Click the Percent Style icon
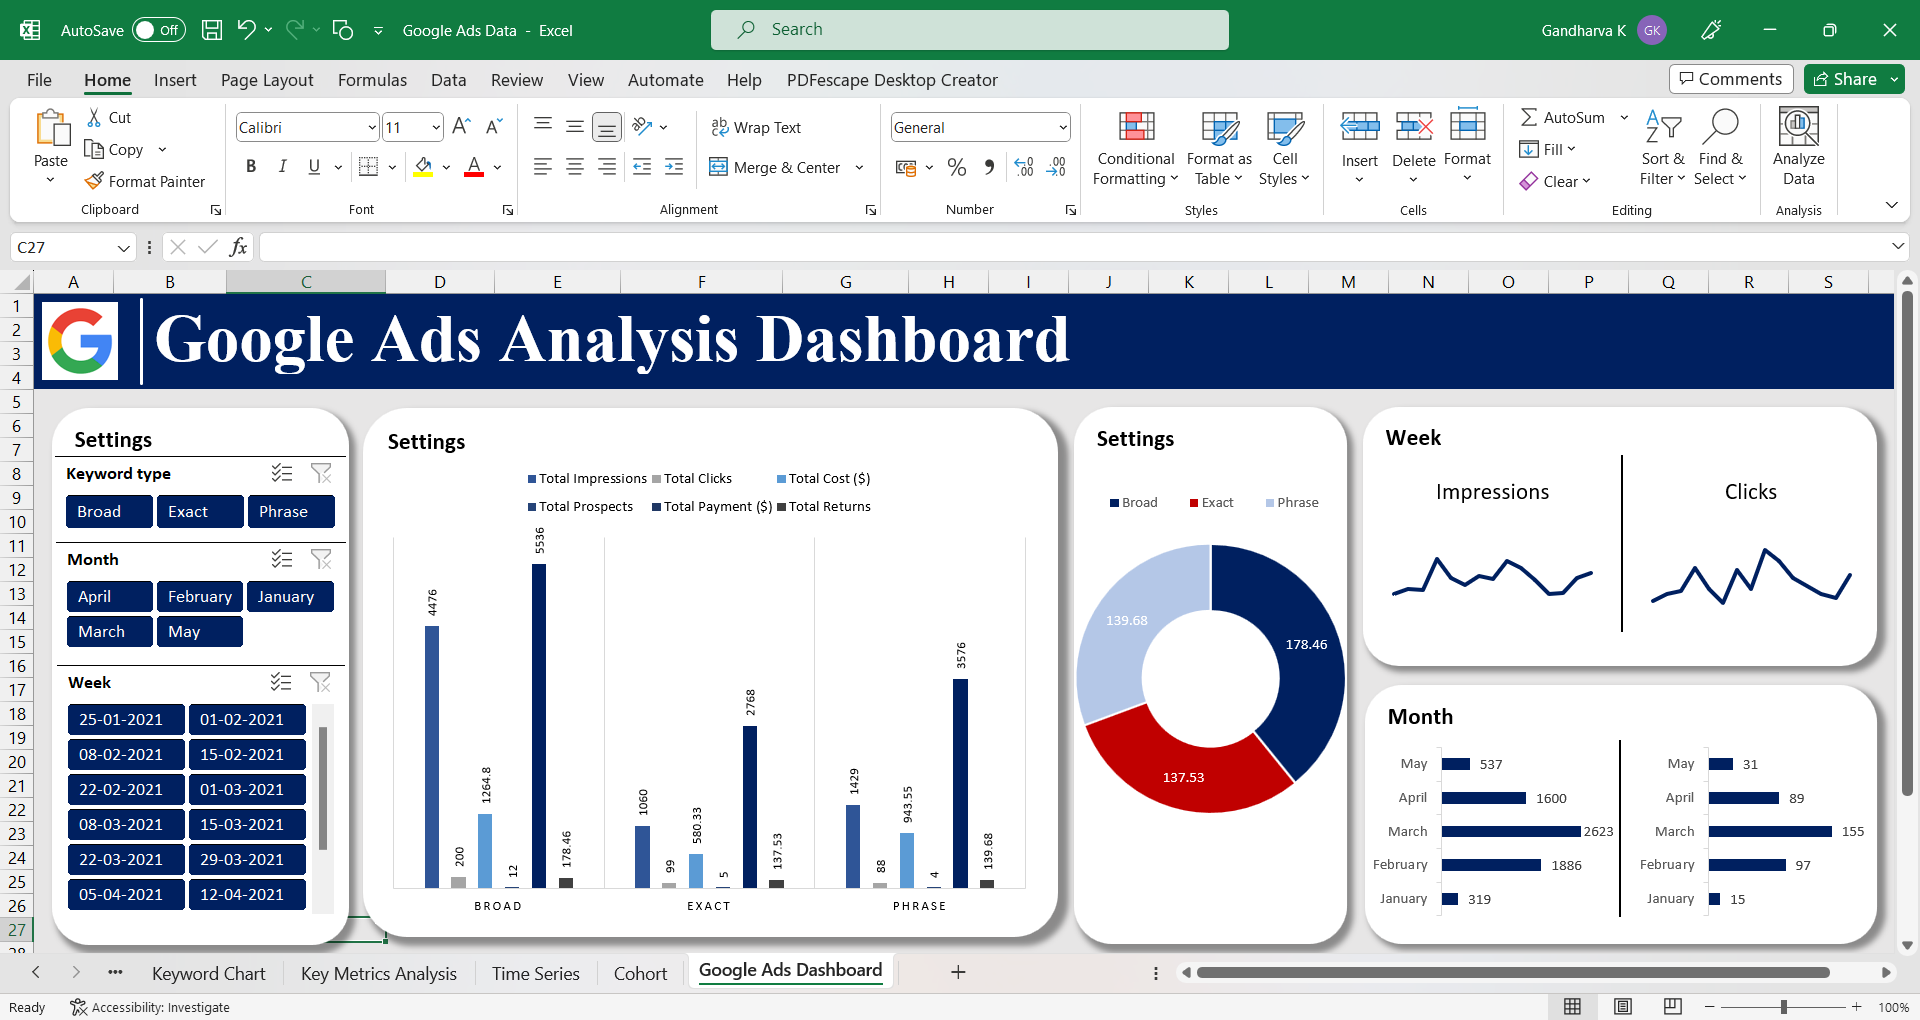This screenshot has height=1020, width=1920. click(x=957, y=167)
